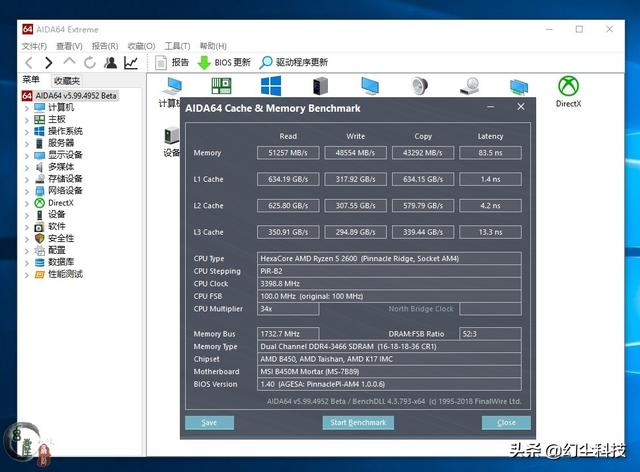Expand the DirectX tree node
640x472 pixels.
(27, 203)
